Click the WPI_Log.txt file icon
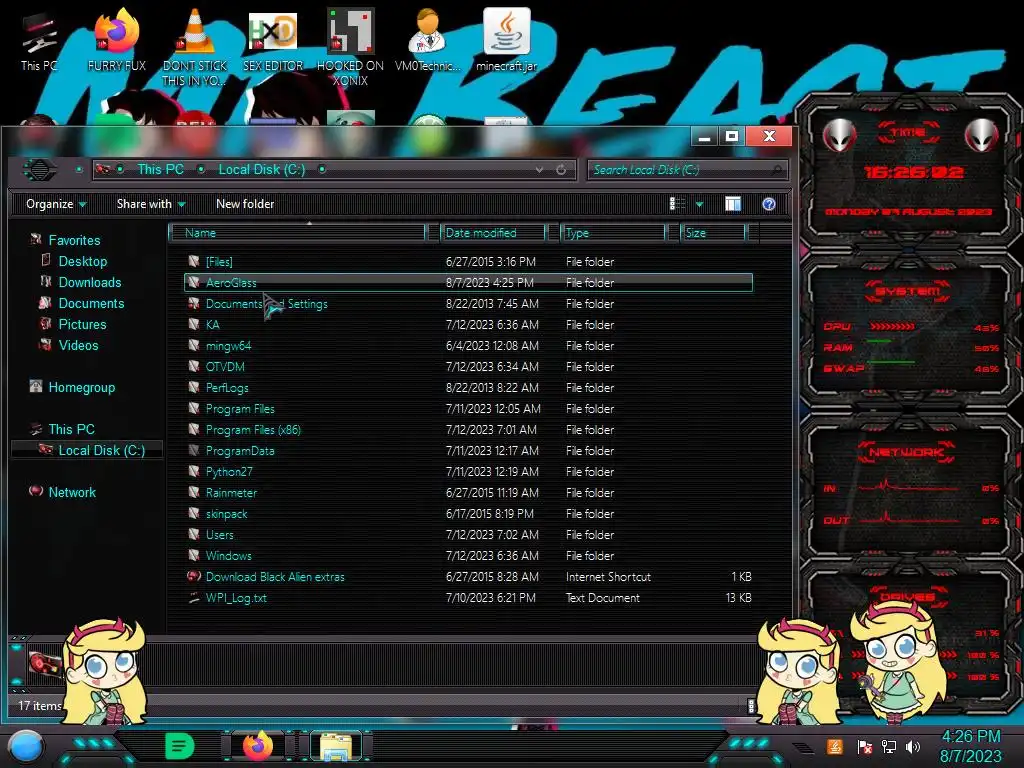Viewport: 1024px width, 768px height. click(193, 597)
